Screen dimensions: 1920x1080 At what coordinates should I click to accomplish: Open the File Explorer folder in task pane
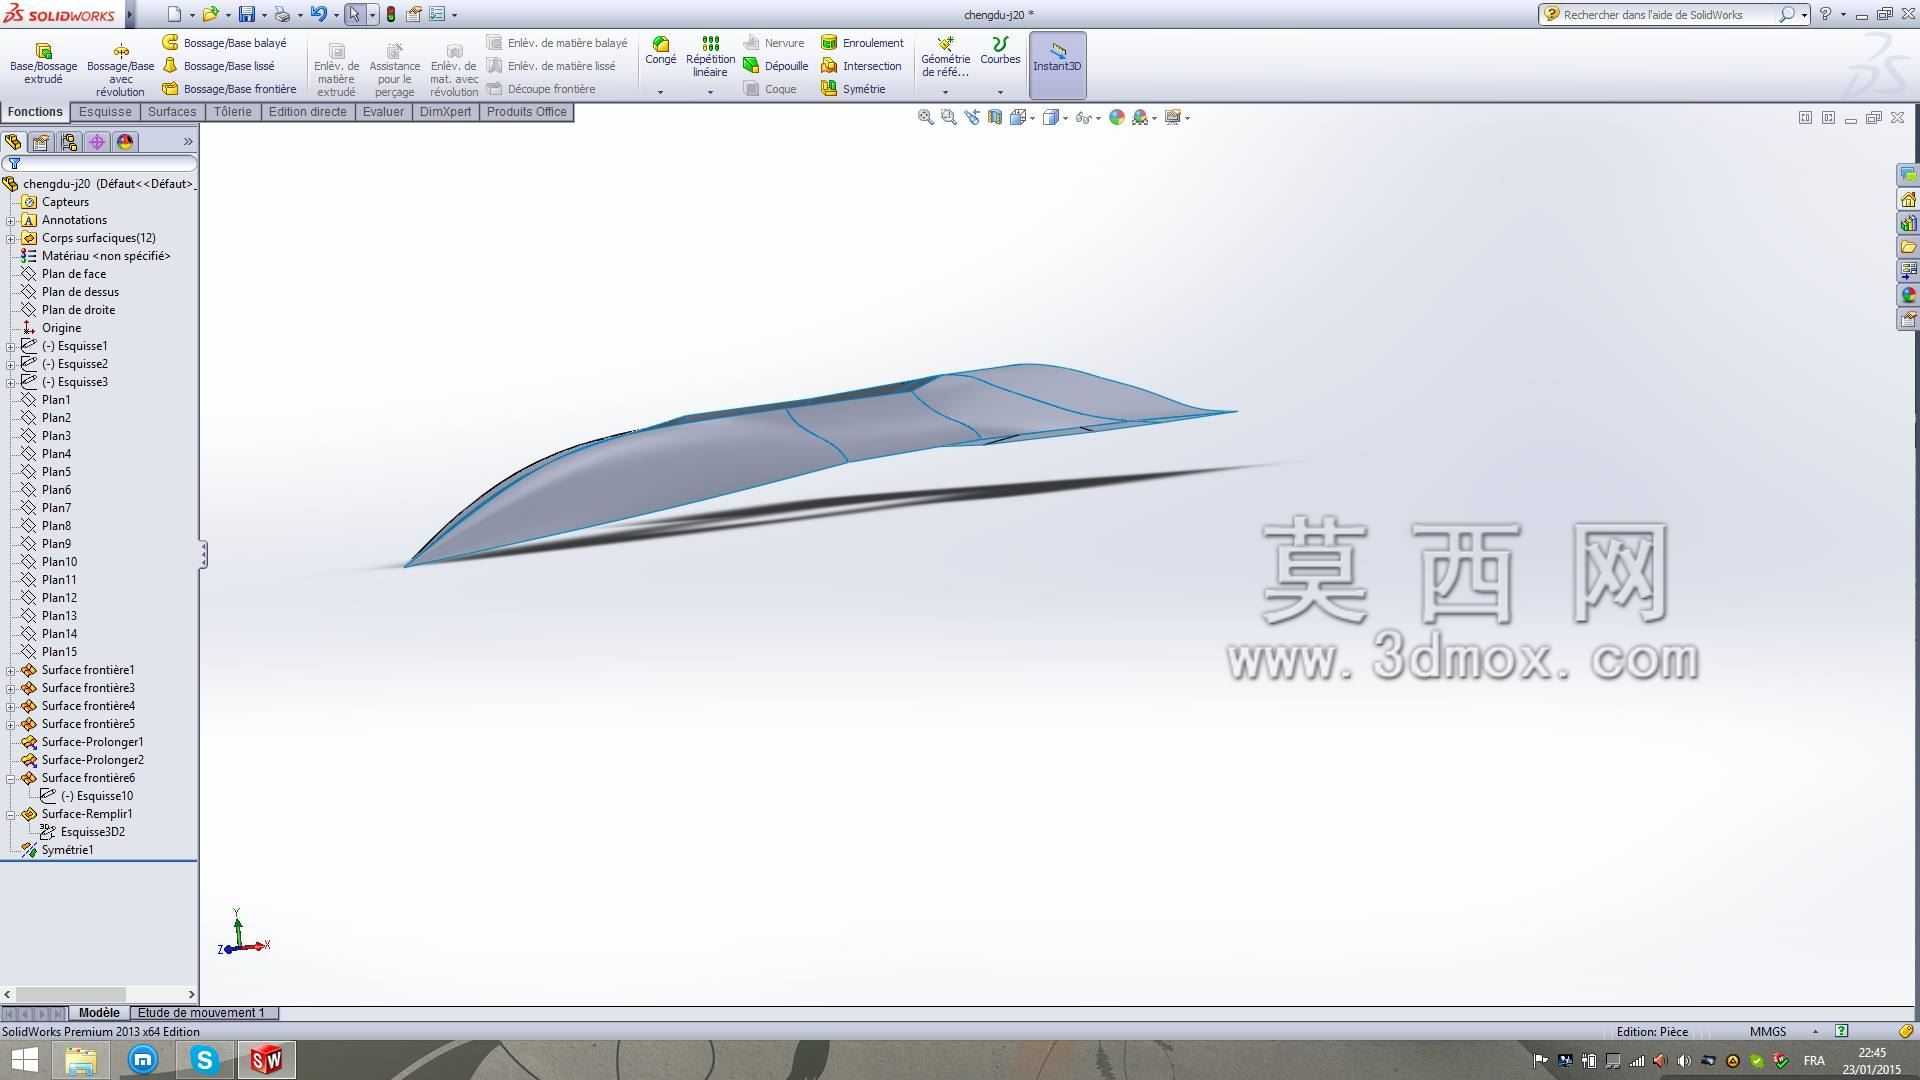tap(1908, 247)
